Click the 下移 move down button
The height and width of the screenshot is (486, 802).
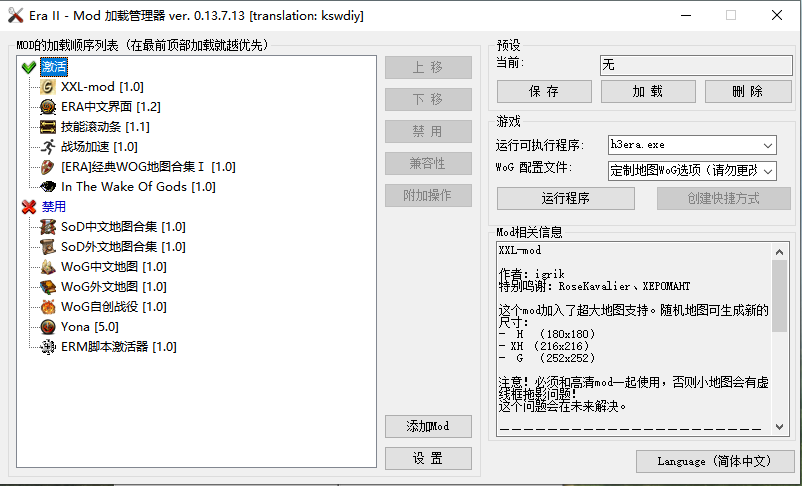[428, 99]
